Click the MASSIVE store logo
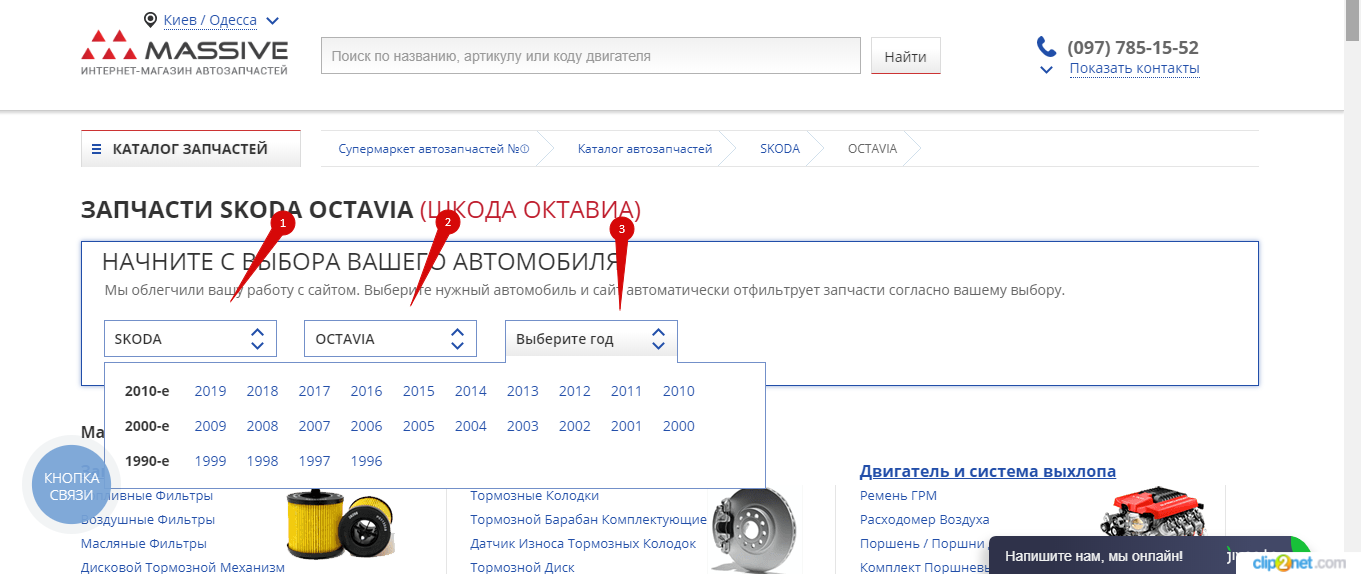1361x574 pixels. tap(184, 54)
